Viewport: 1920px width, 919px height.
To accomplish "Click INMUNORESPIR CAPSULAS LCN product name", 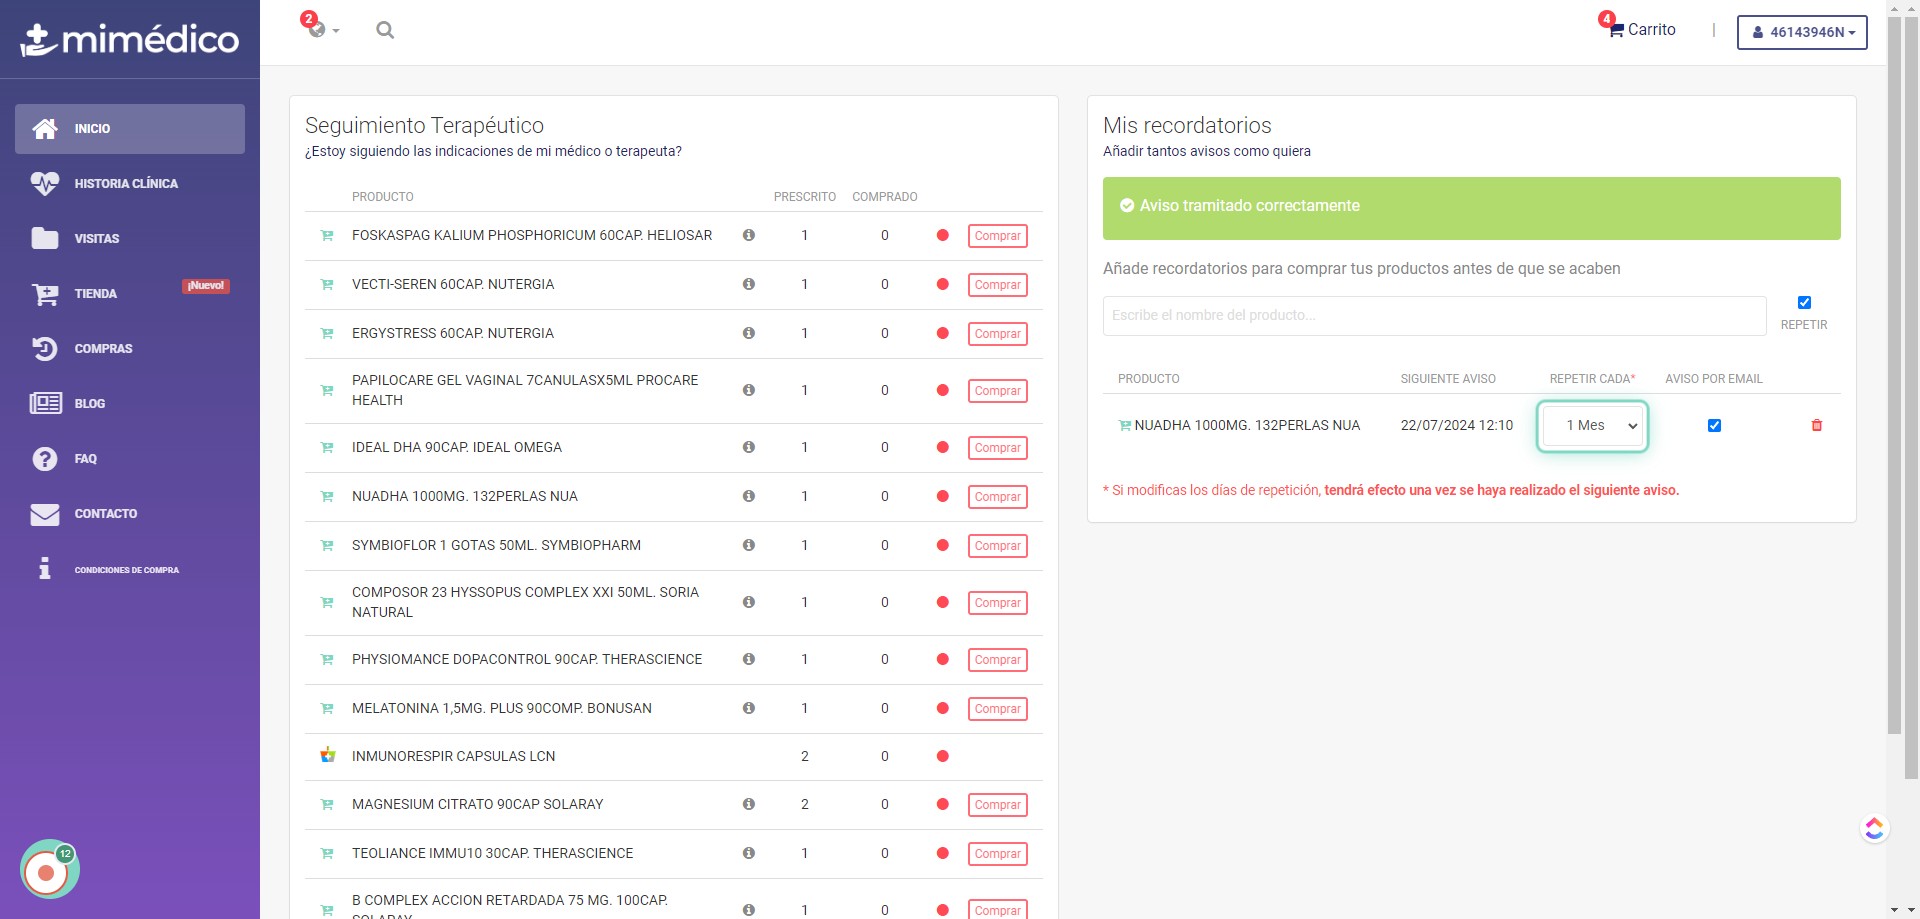I will [453, 756].
